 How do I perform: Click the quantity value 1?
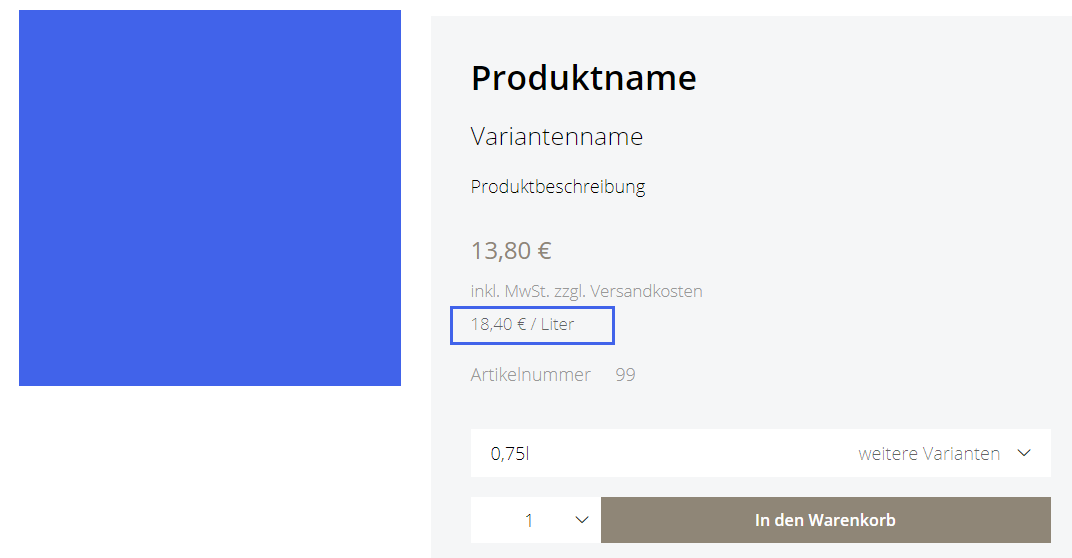coord(528,520)
